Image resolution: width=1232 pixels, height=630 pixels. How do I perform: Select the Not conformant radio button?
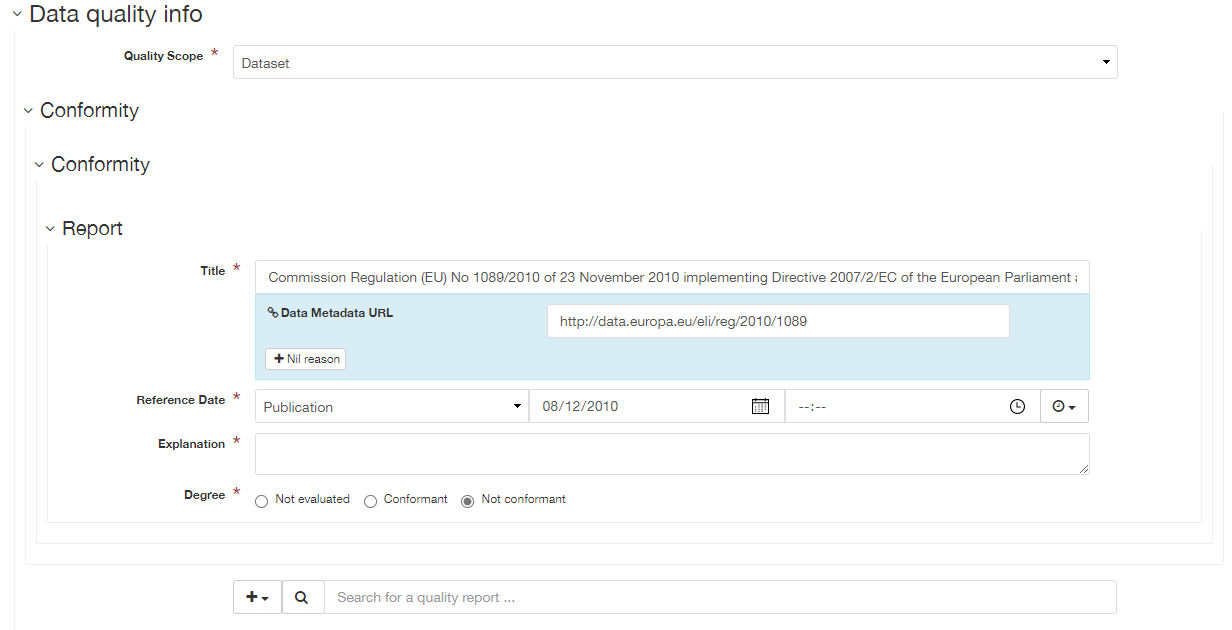[467, 501]
